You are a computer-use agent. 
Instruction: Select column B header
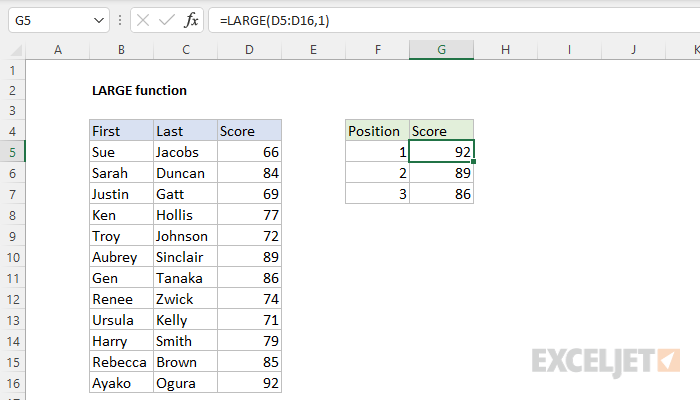coord(121,50)
